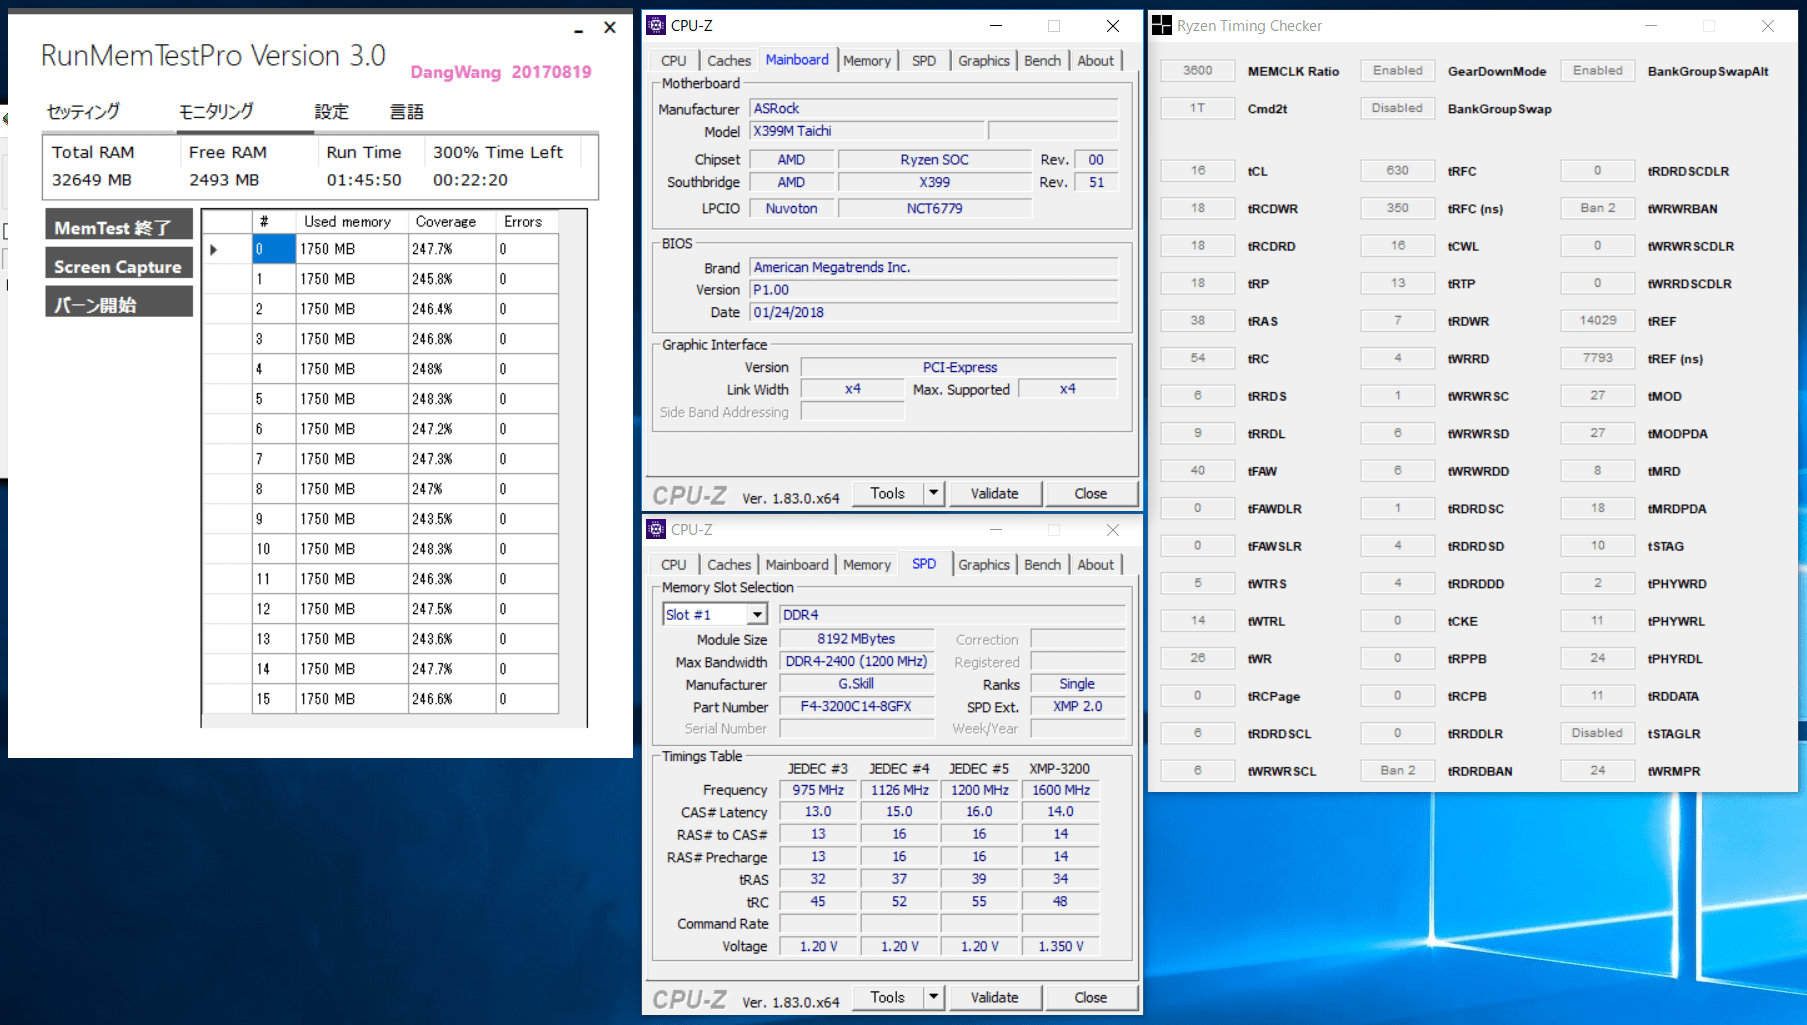Click the X399M Taichi model field
This screenshot has width=1807, height=1025.
pyautogui.click(x=867, y=131)
